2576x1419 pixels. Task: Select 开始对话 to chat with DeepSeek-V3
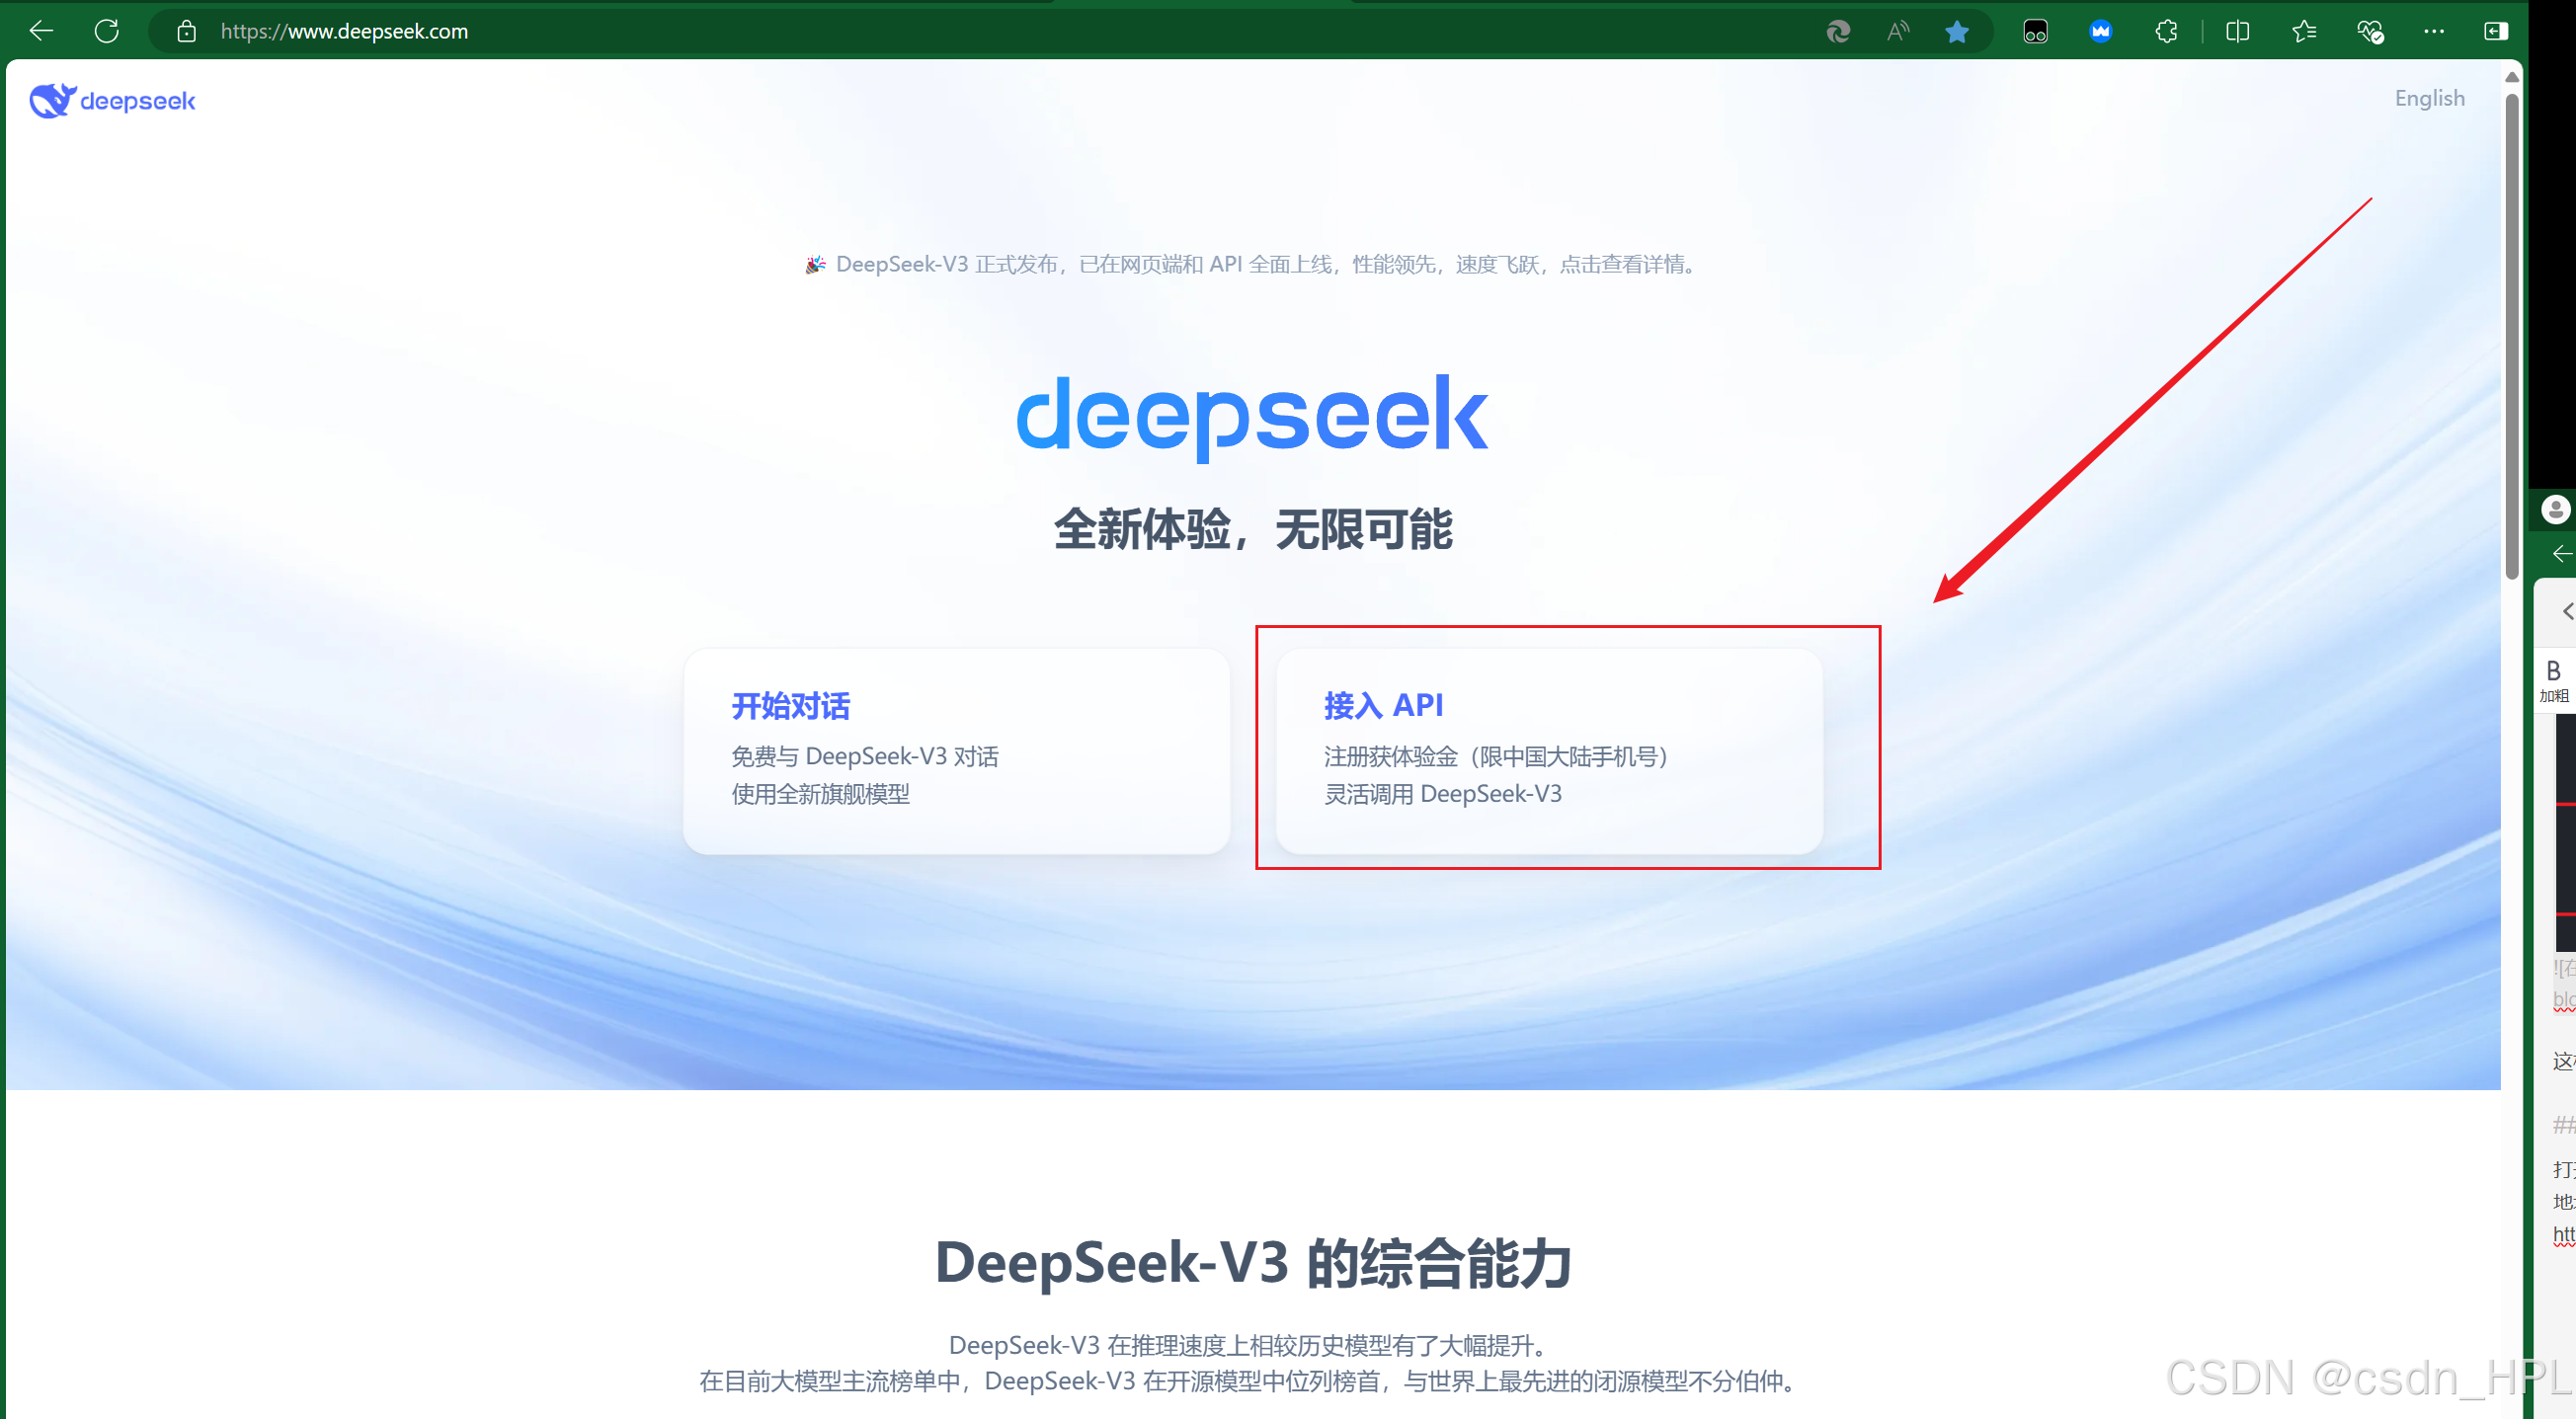[956, 750]
